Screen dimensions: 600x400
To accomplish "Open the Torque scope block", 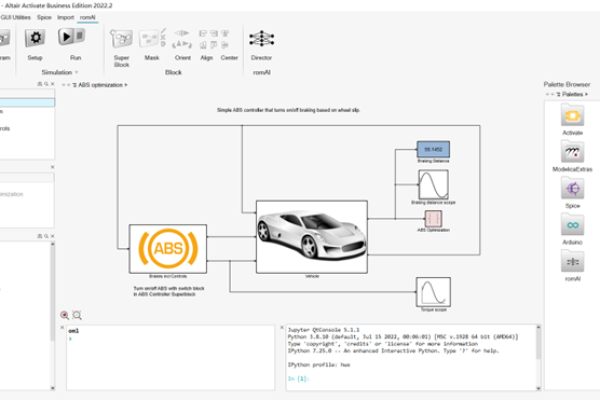I will [x=433, y=292].
